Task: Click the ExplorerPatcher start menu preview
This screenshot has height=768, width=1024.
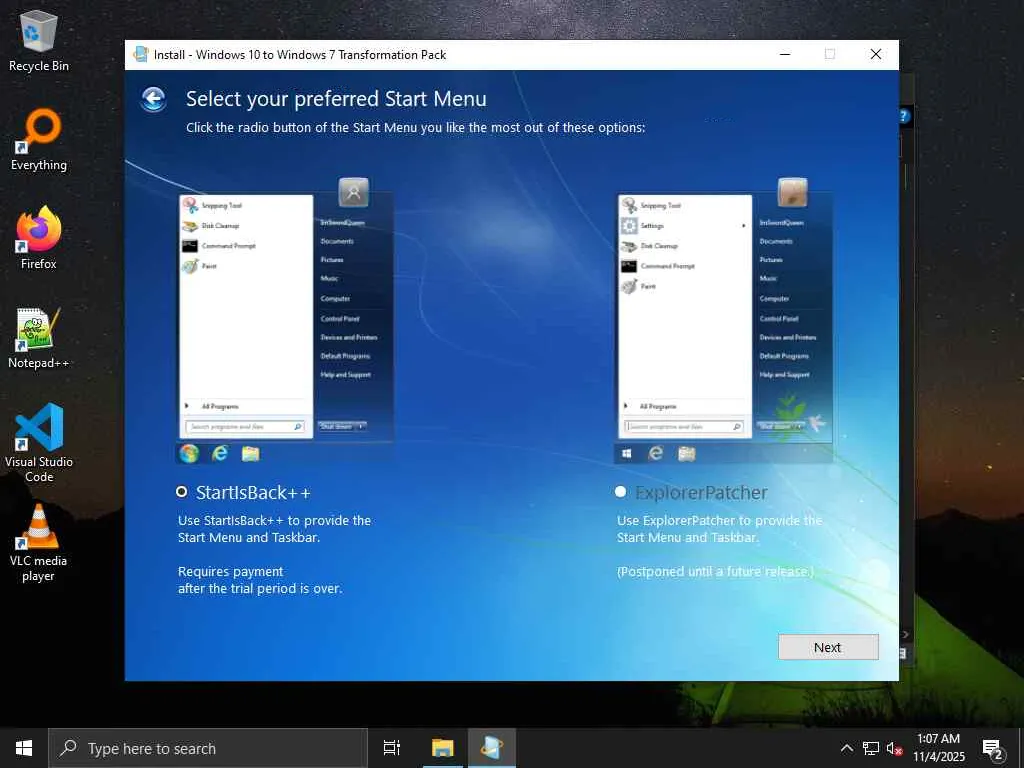Action: pos(724,320)
